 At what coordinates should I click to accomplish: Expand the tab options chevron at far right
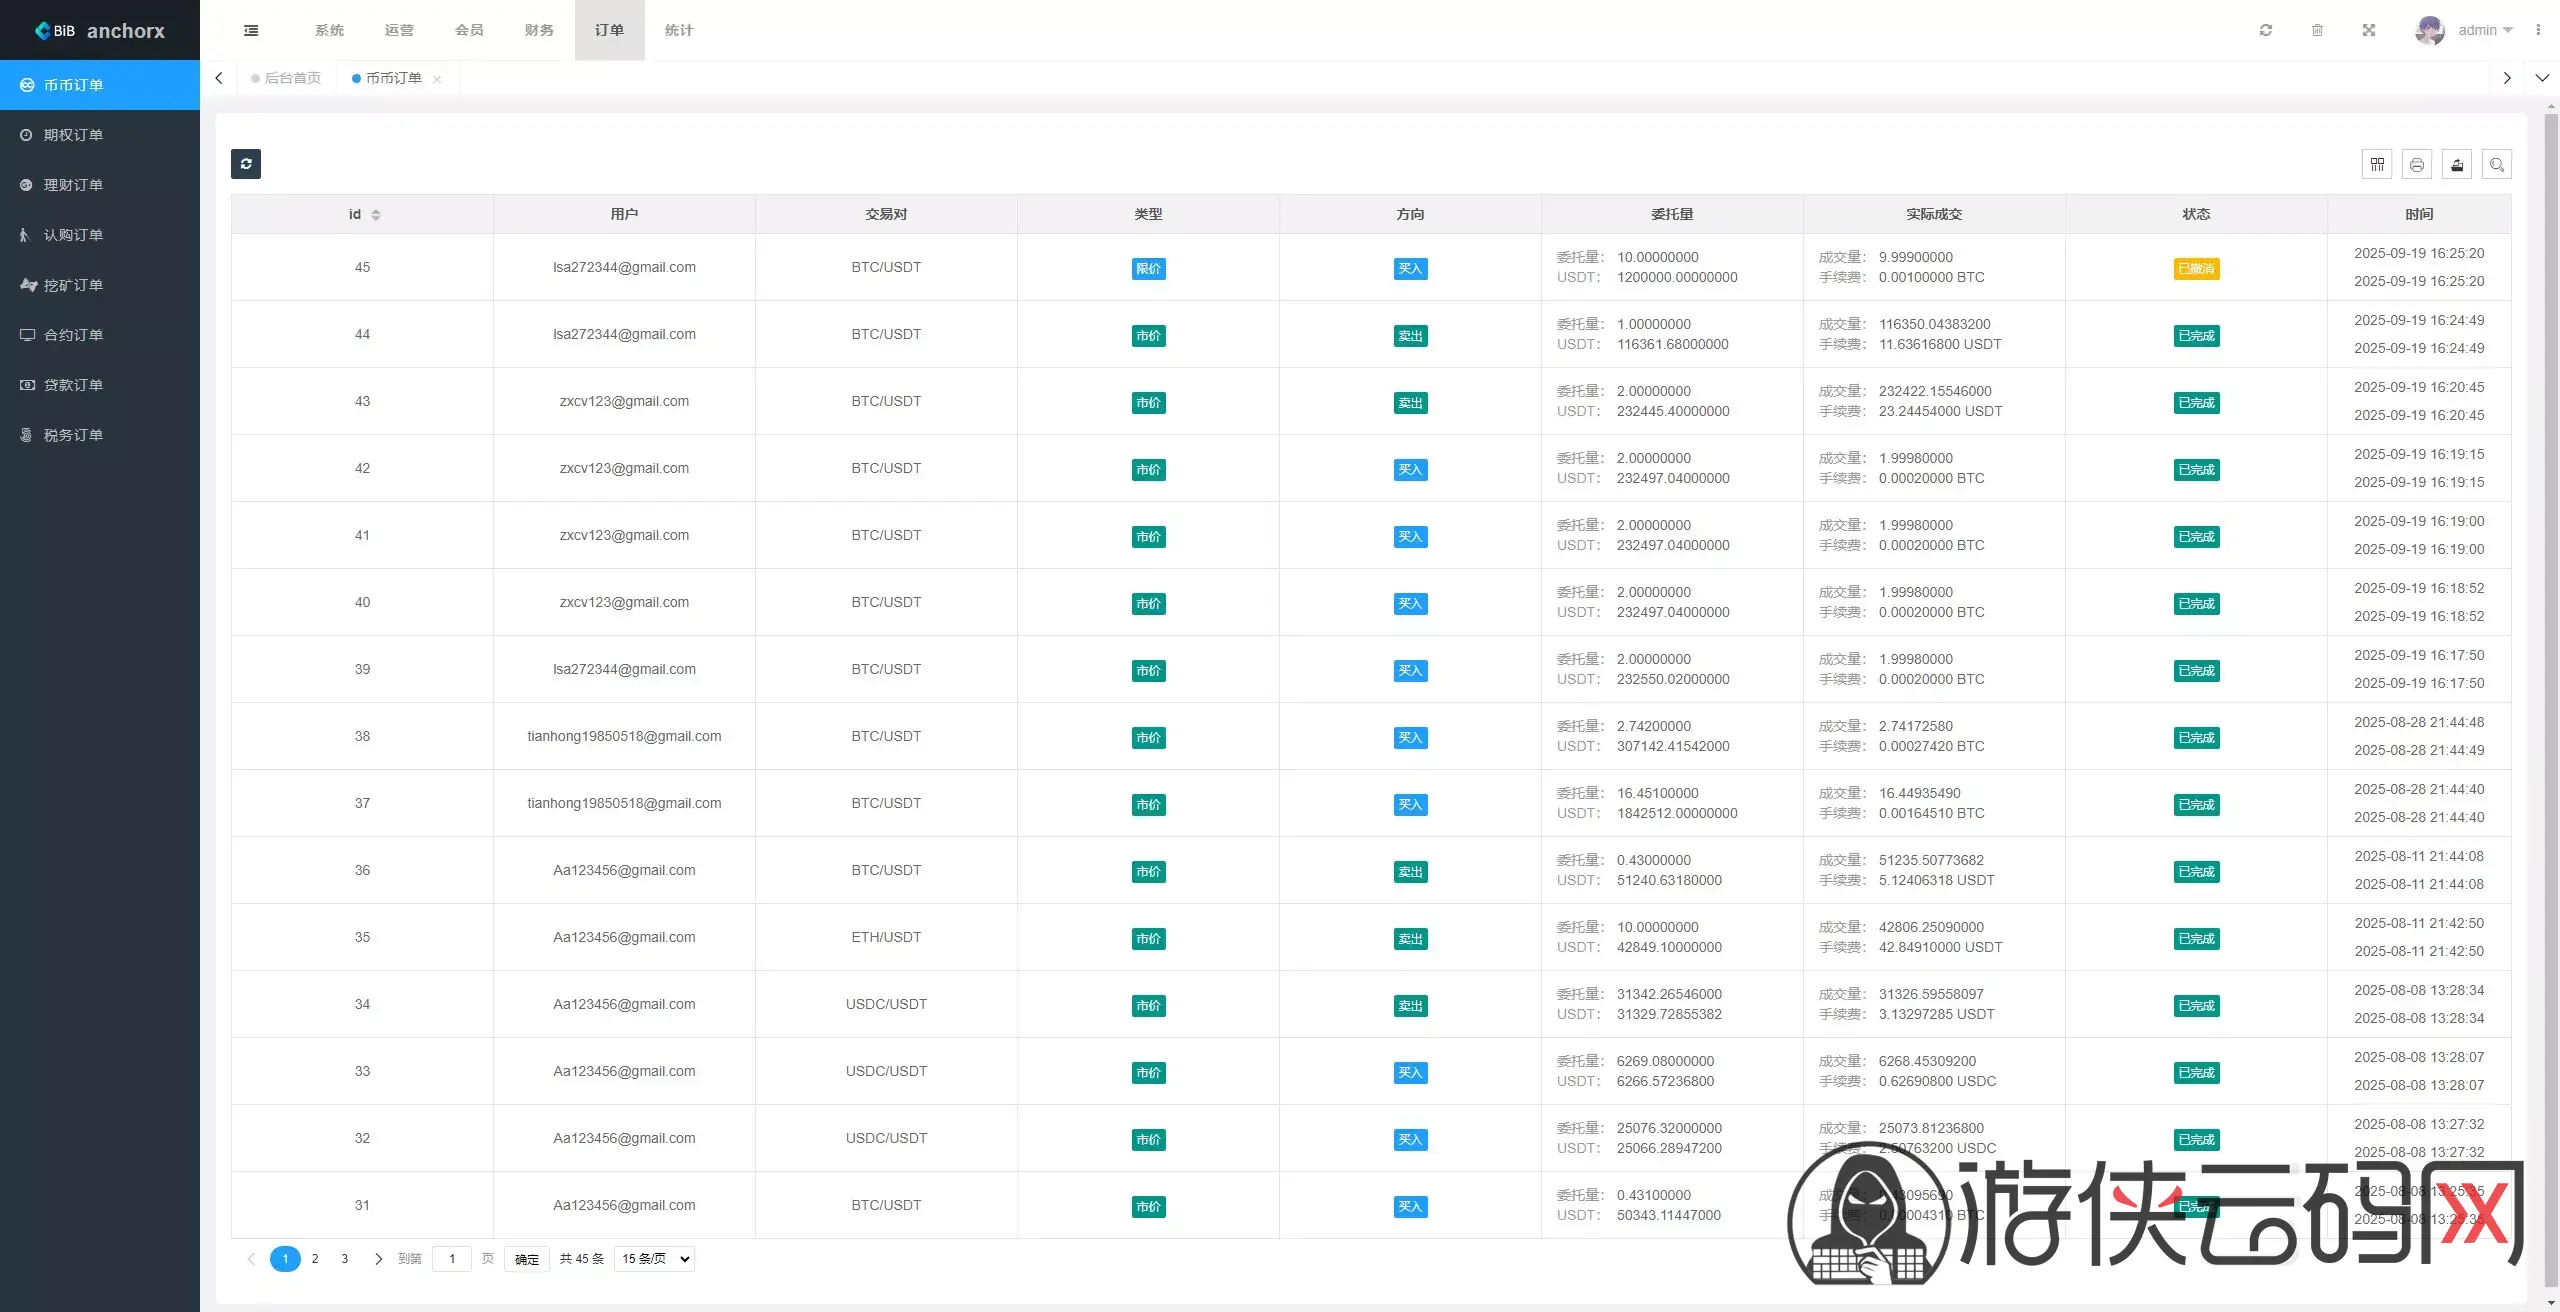click(x=2542, y=78)
